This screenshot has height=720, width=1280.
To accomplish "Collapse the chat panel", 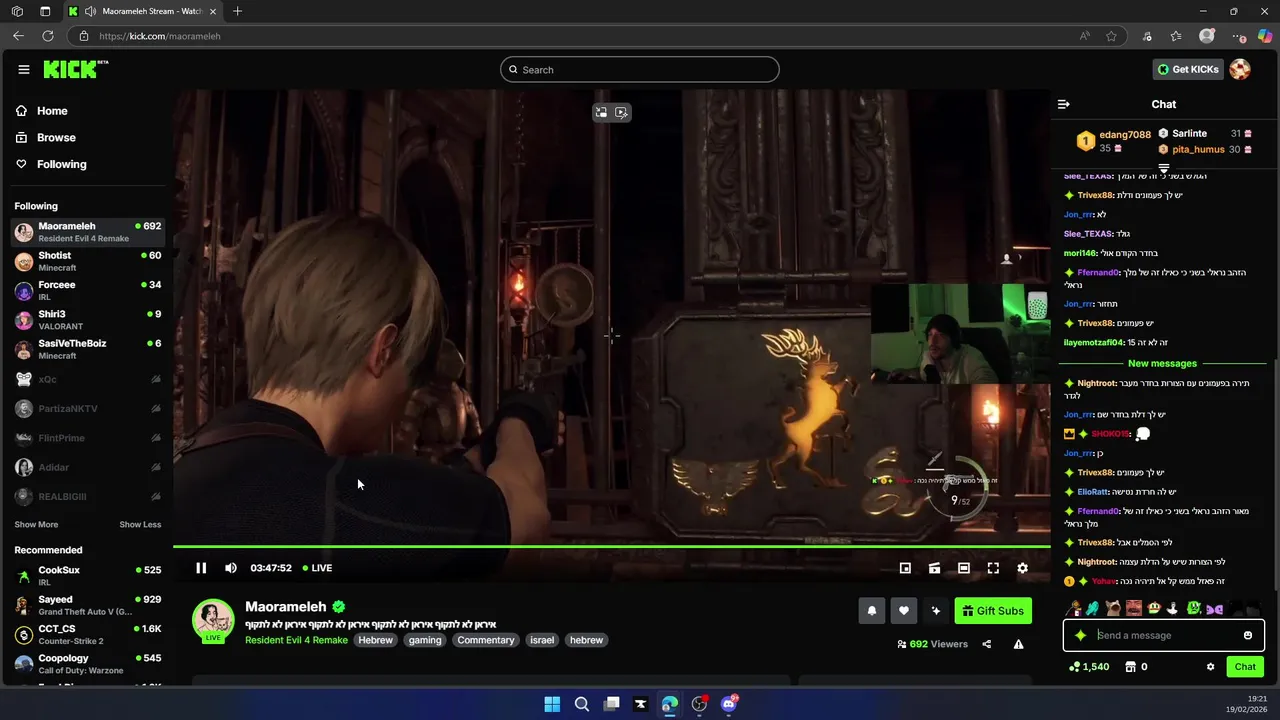I will pos(1064,104).
